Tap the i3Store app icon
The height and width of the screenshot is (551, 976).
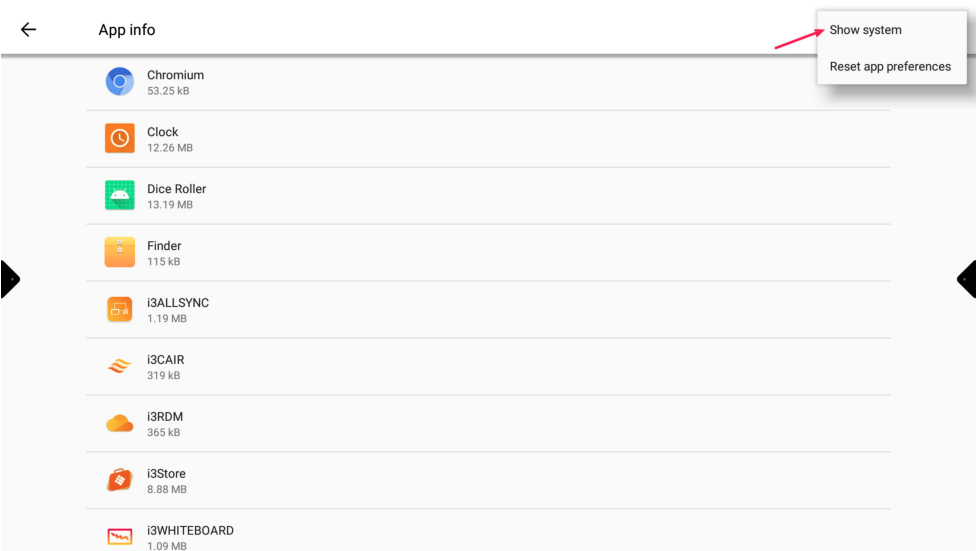[x=120, y=481]
